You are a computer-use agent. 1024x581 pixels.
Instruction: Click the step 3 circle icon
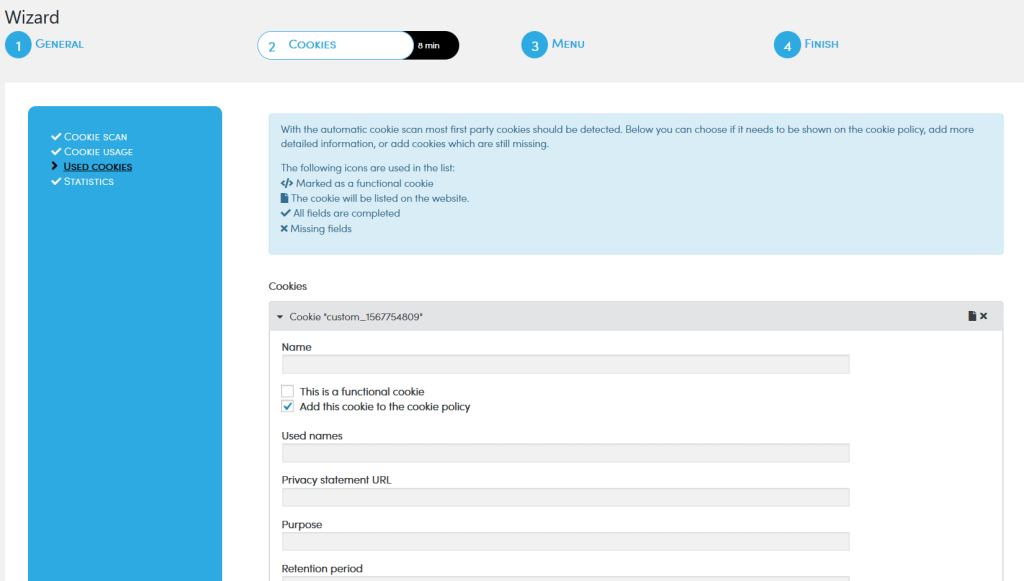(534, 45)
